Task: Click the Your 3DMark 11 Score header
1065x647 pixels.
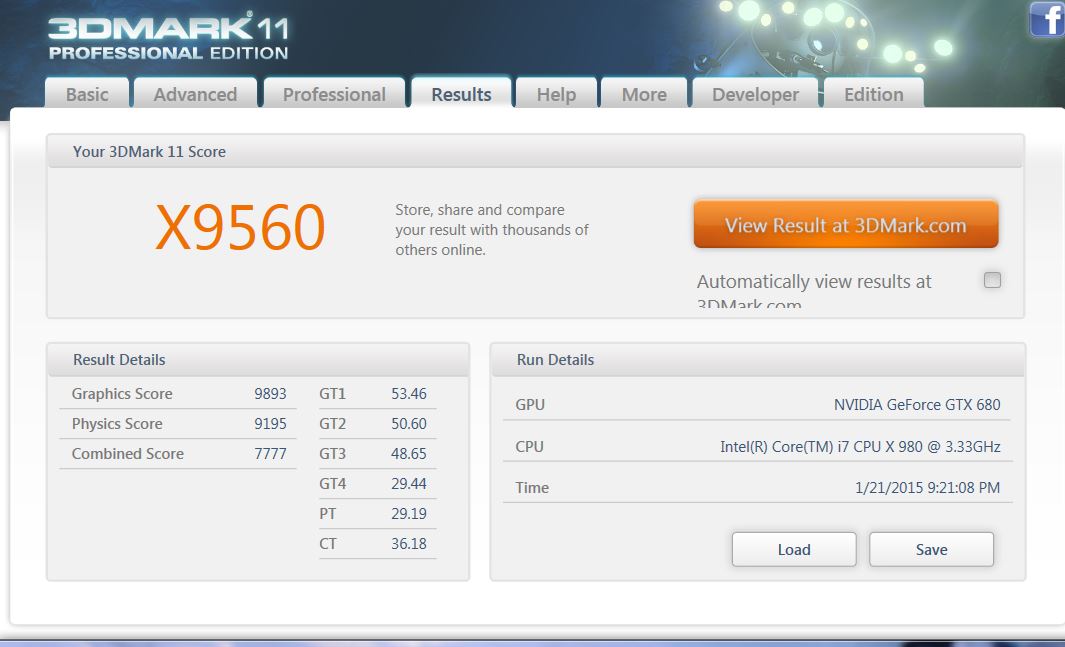Action: [x=535, y=151]
